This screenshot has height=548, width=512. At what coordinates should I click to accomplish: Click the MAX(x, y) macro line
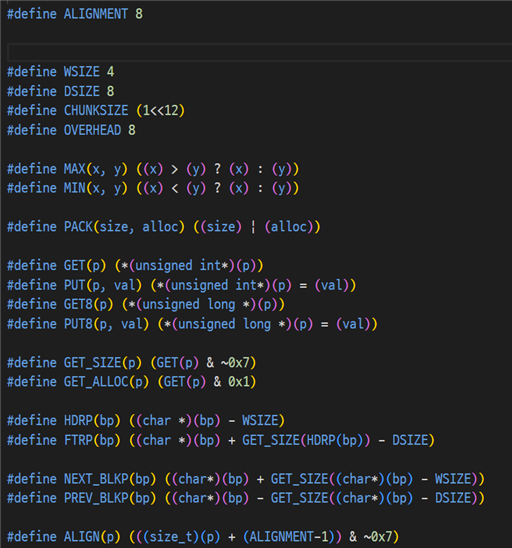click(x=153, y=169)
